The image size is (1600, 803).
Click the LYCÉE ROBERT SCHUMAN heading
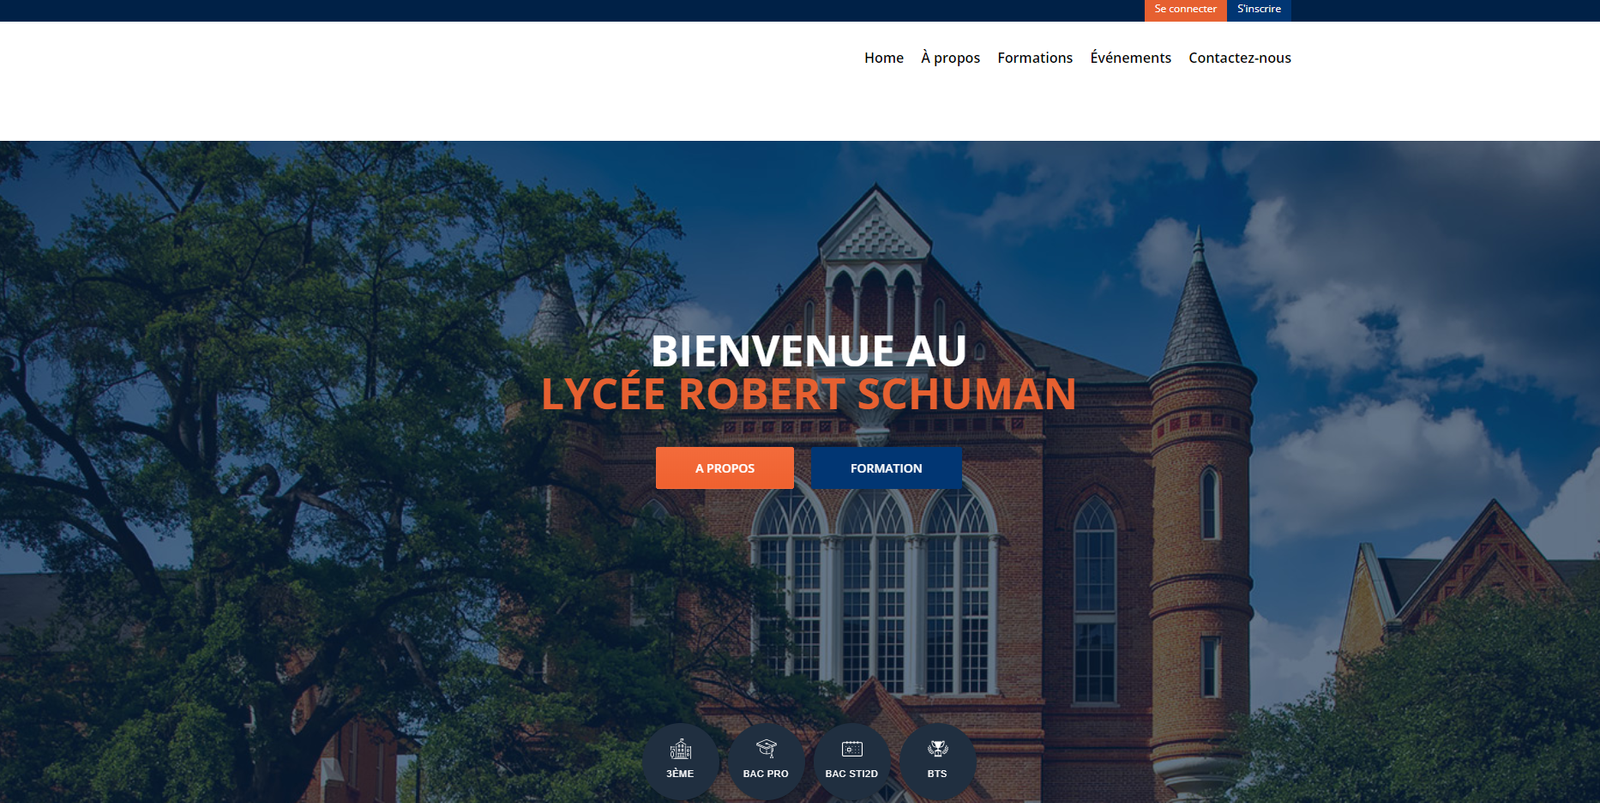pos(808,394)
